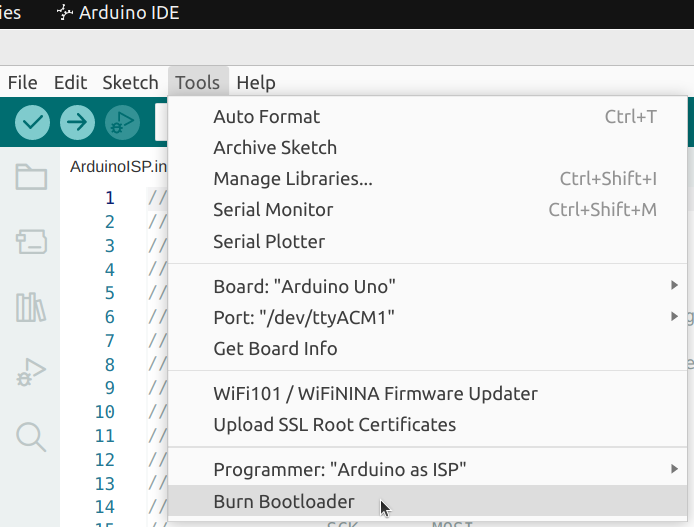Click the Arduino IDE title bar icon
Image resolution: width=694 pixels, height=527 pixels.
pyautogui.click(x=65, y=12)
